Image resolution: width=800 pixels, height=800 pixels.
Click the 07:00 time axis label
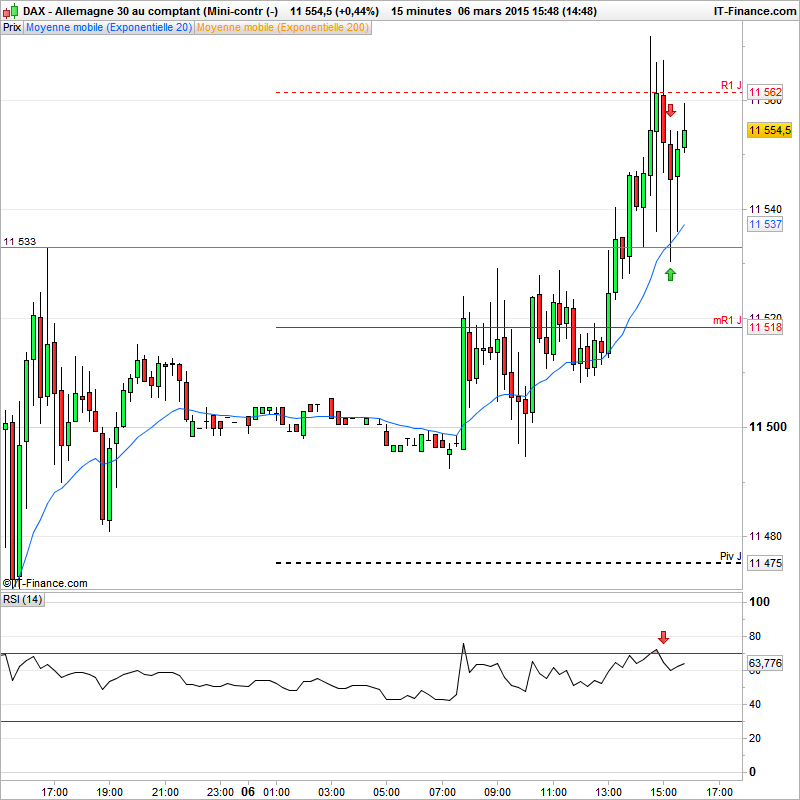(442, 792)
